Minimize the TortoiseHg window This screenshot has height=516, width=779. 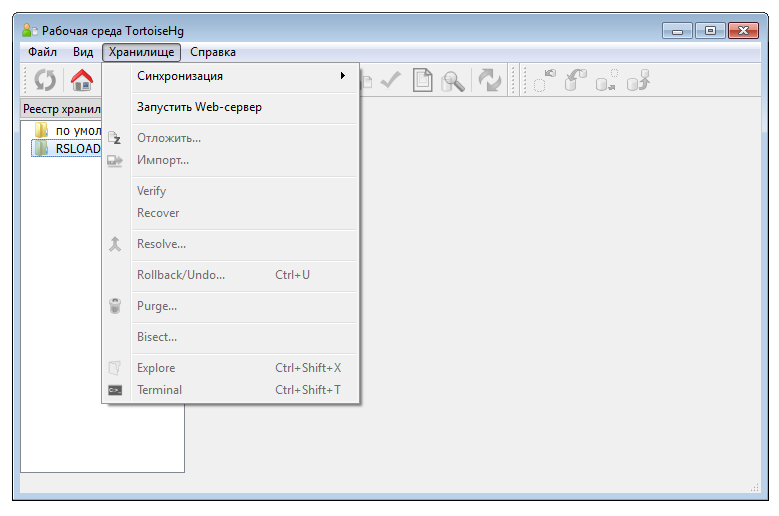[677, 31]
